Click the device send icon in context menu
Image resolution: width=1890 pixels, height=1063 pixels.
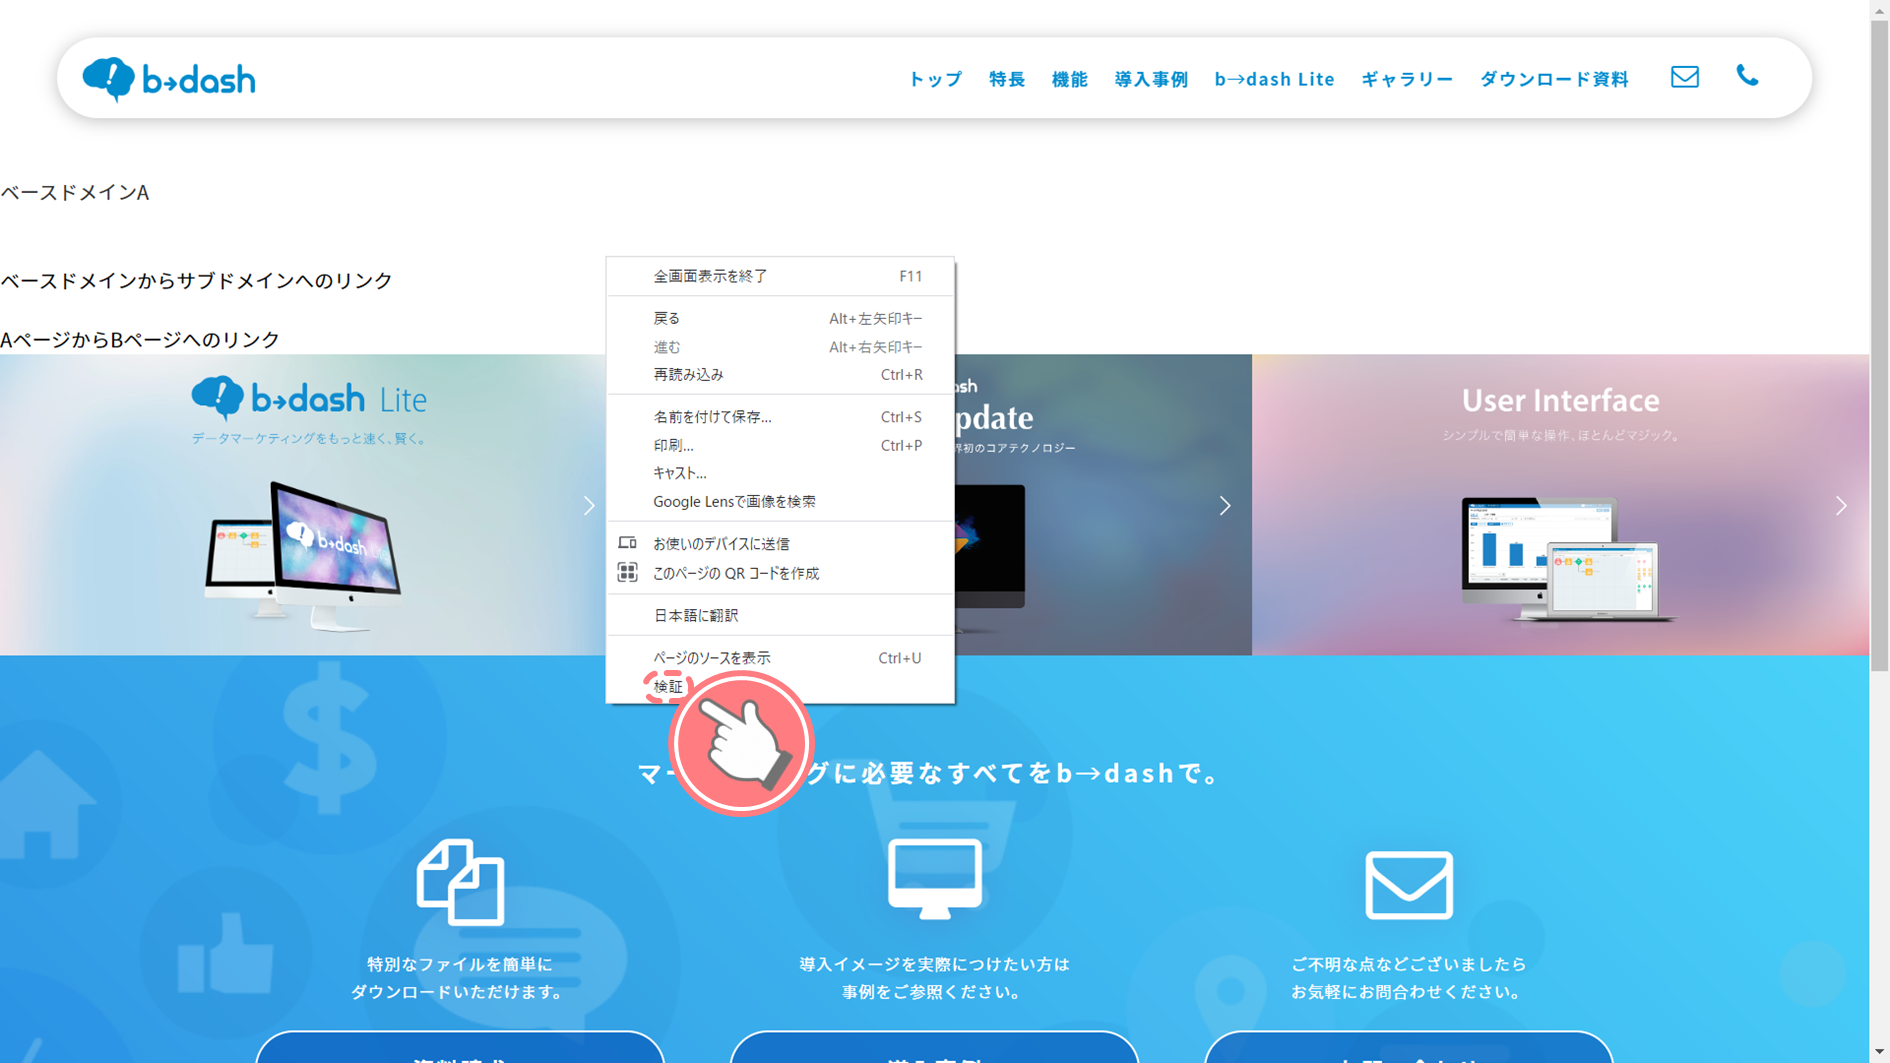627,543
